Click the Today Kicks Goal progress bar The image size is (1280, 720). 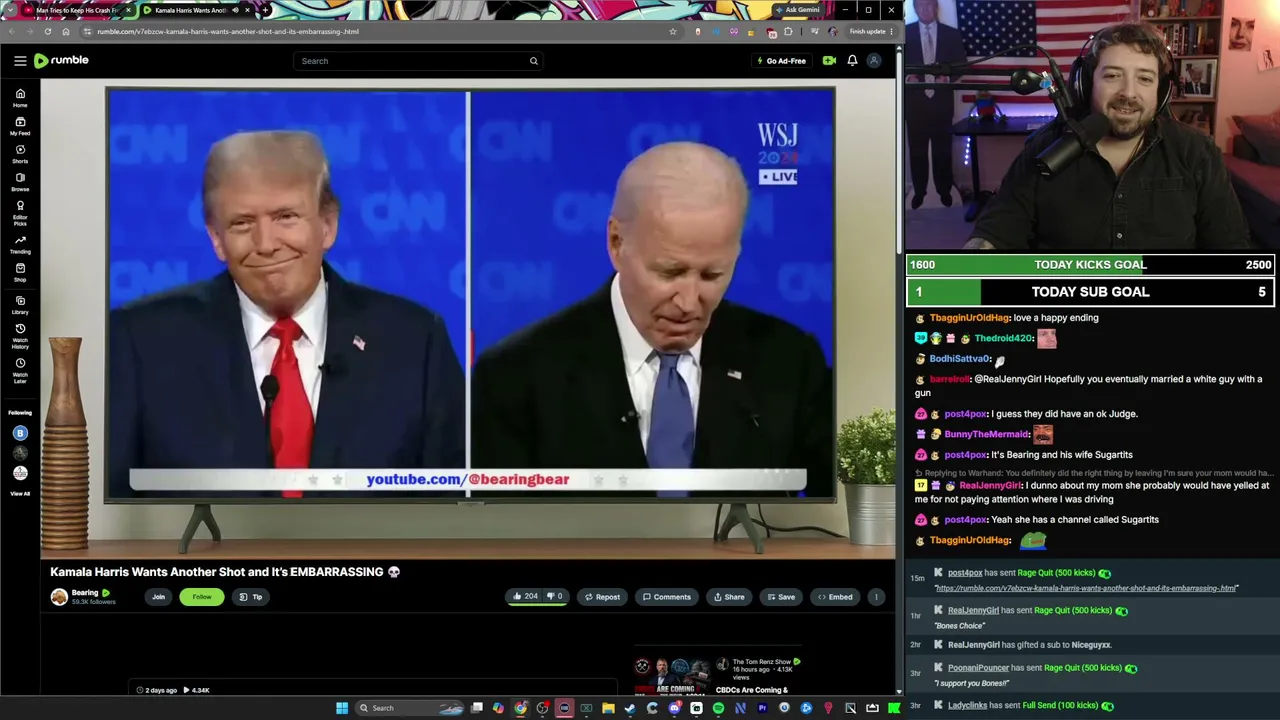click(1090, 265)
